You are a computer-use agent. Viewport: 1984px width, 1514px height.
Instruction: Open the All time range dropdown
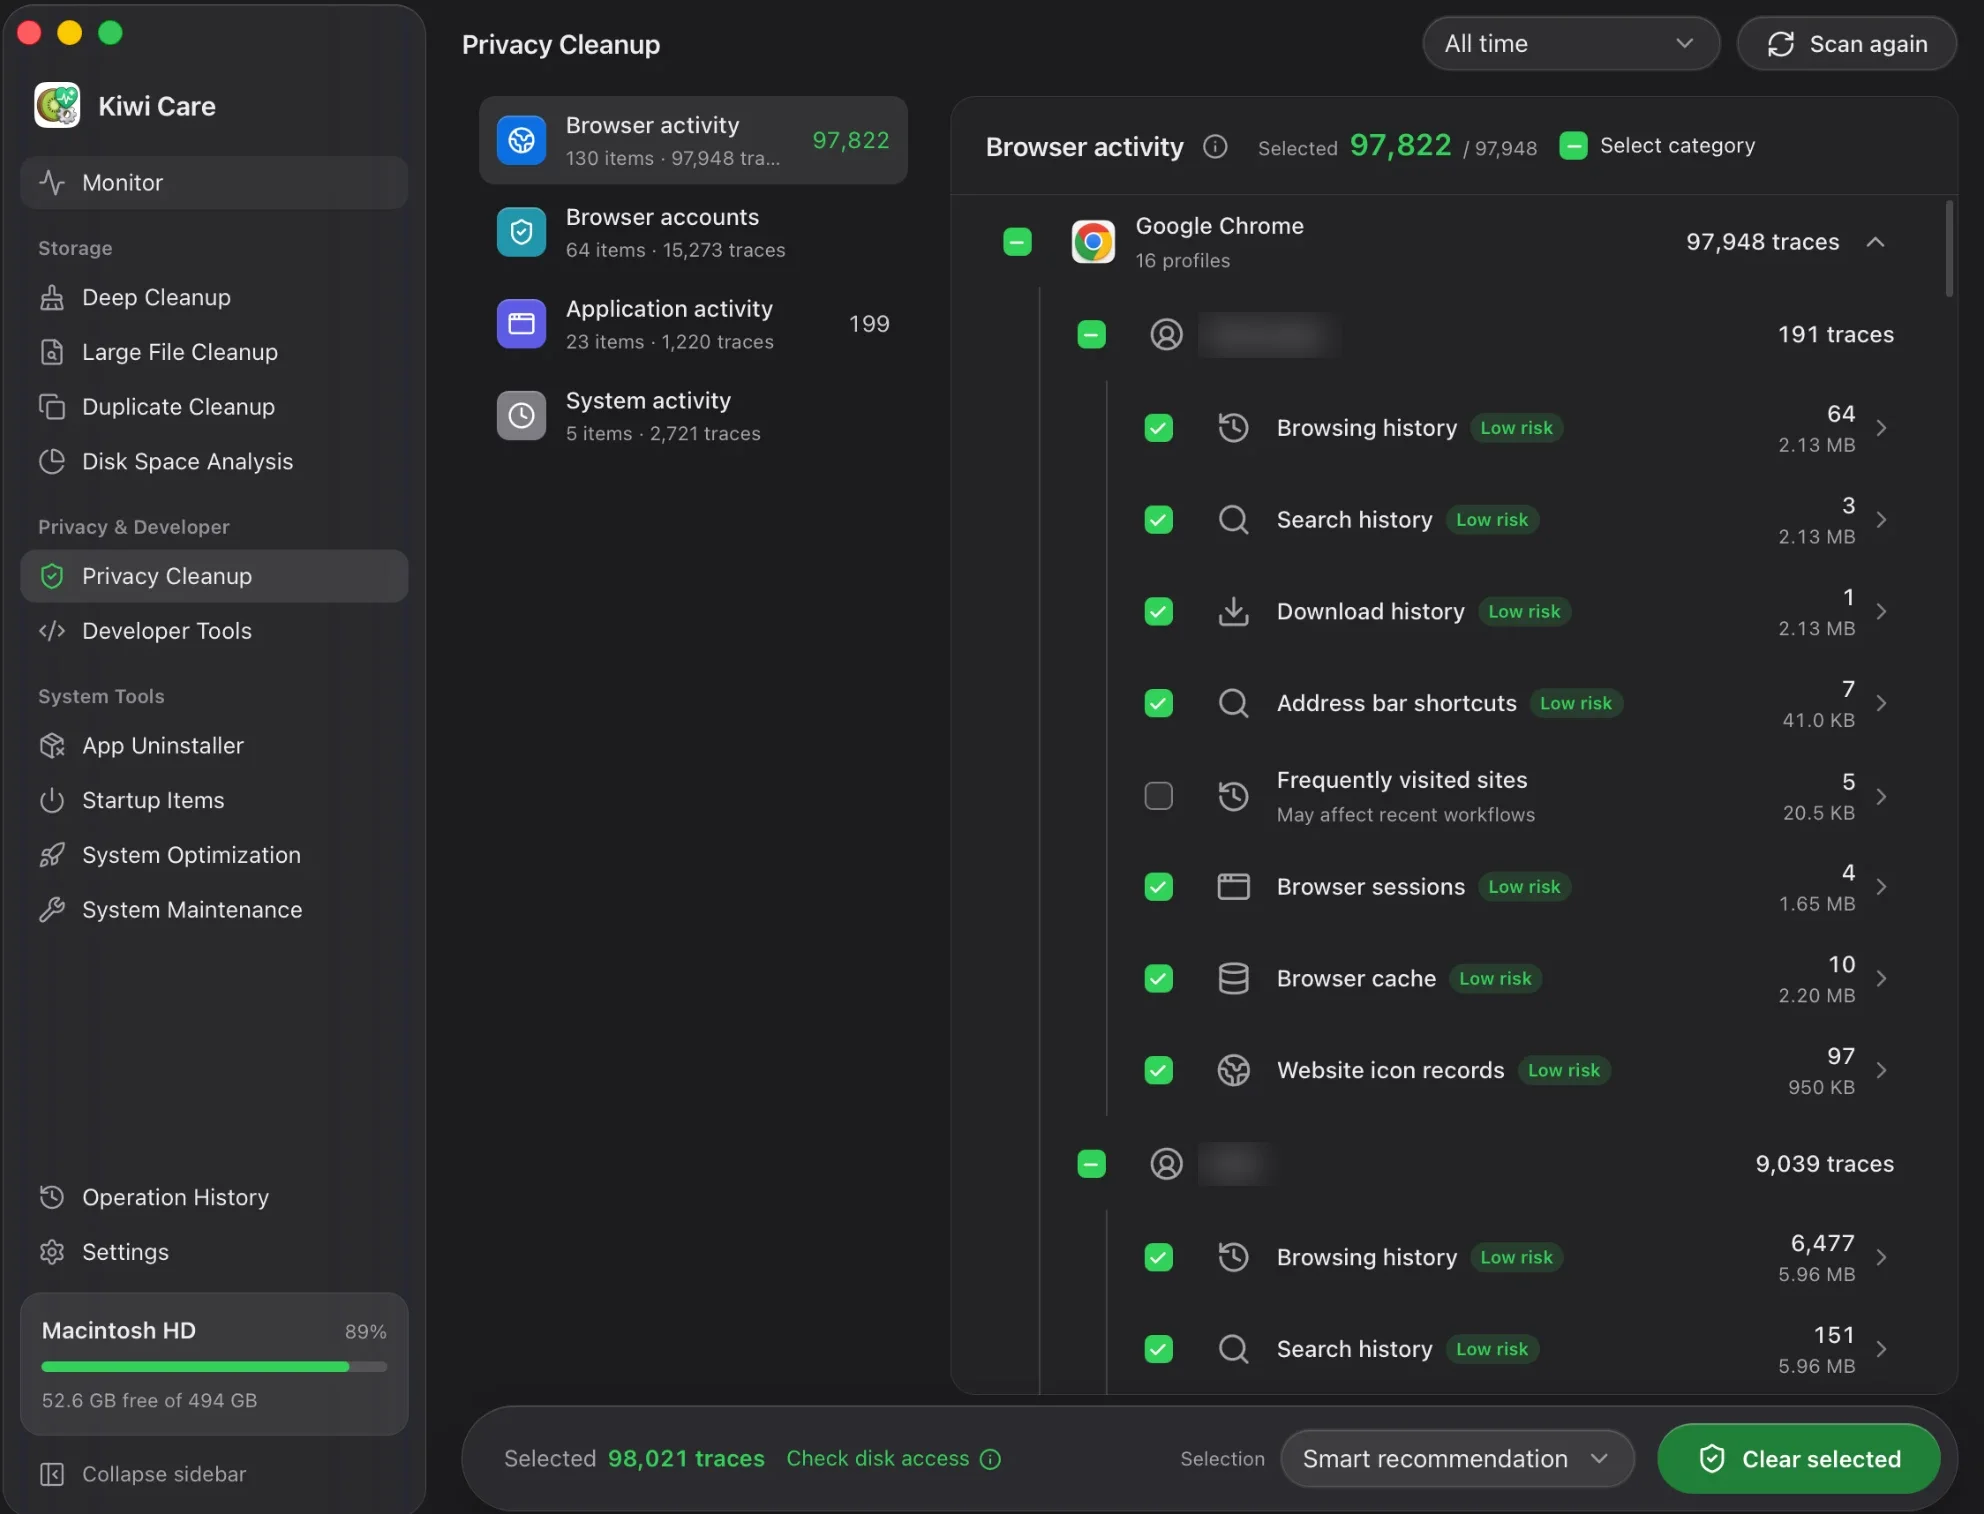tap(1570, 44)
